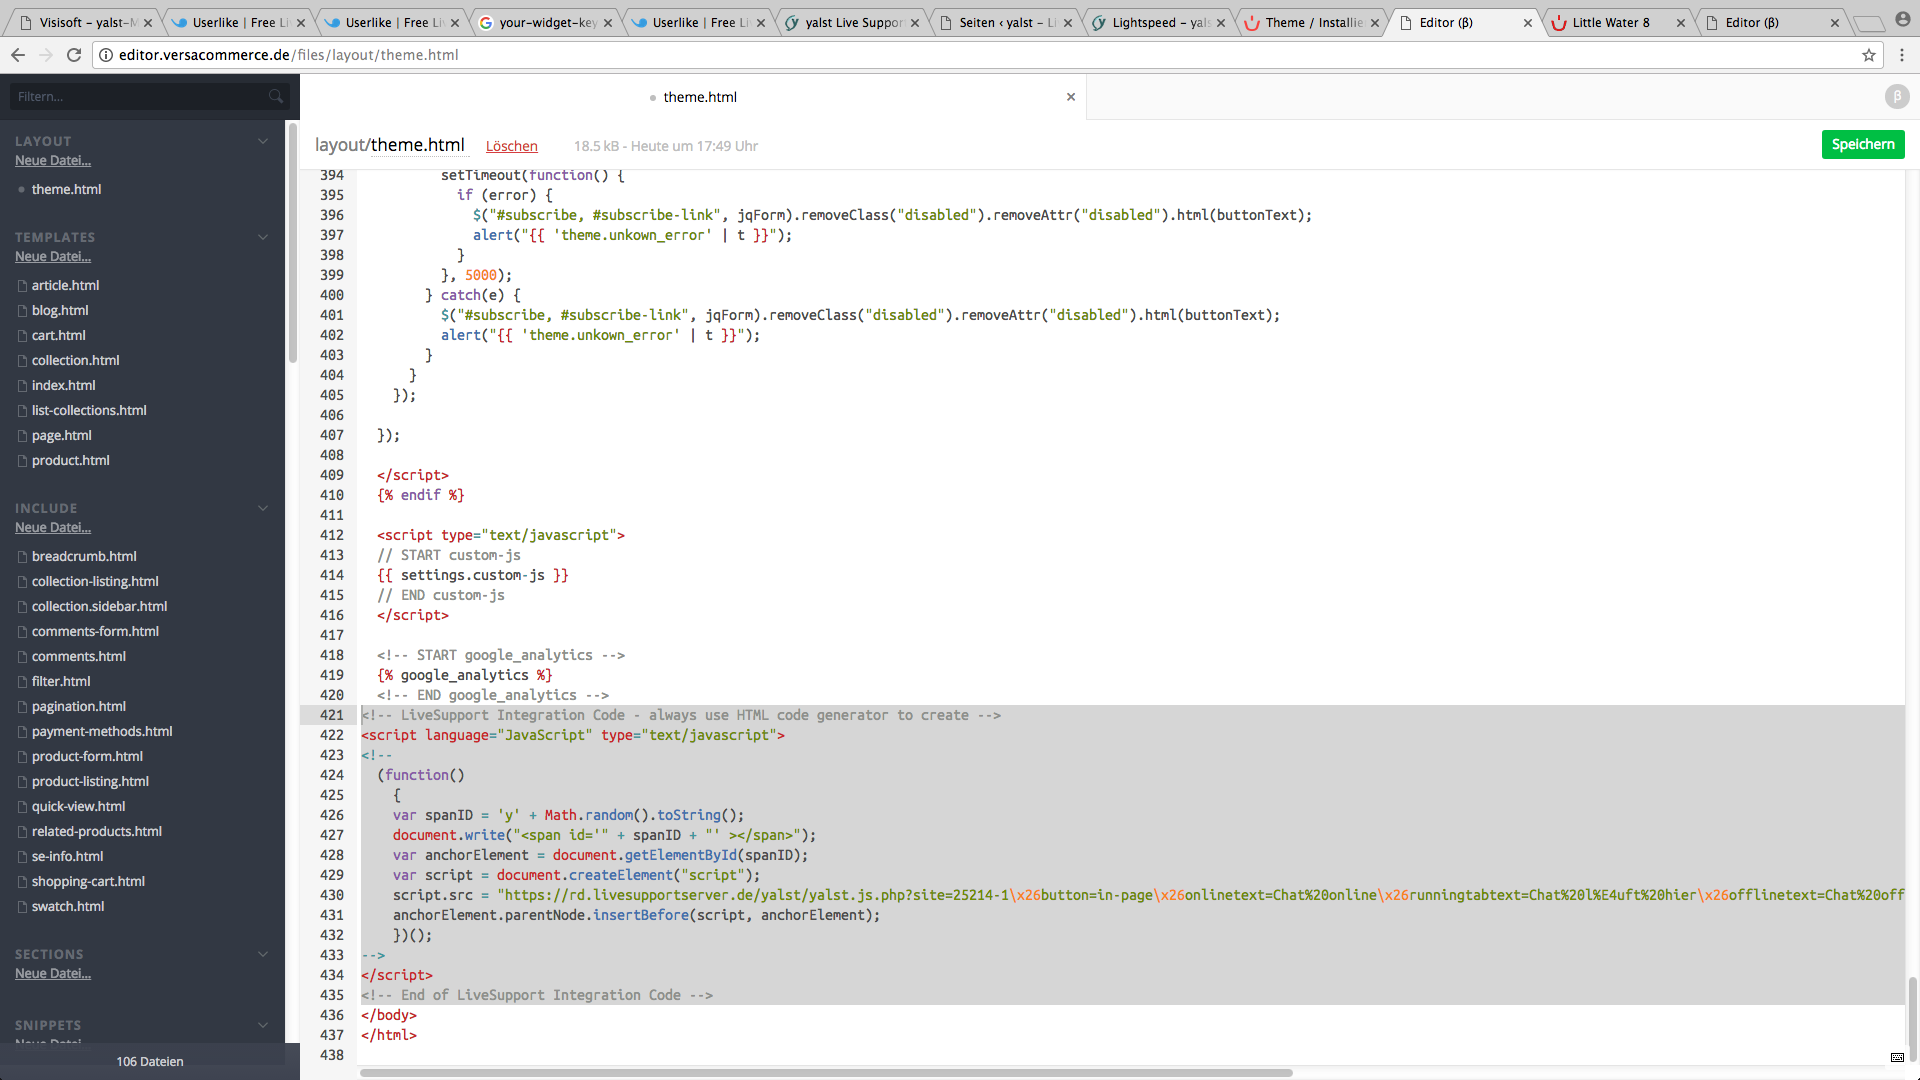Click the Chrome profile icon
Image resolution: width=1920 pixels, height=1080 pixels.
1903,20
